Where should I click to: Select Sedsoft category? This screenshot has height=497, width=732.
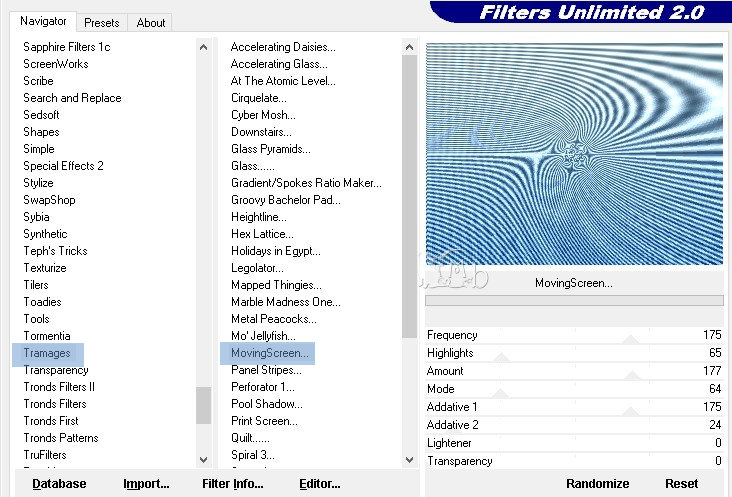(x=41, y=115)
